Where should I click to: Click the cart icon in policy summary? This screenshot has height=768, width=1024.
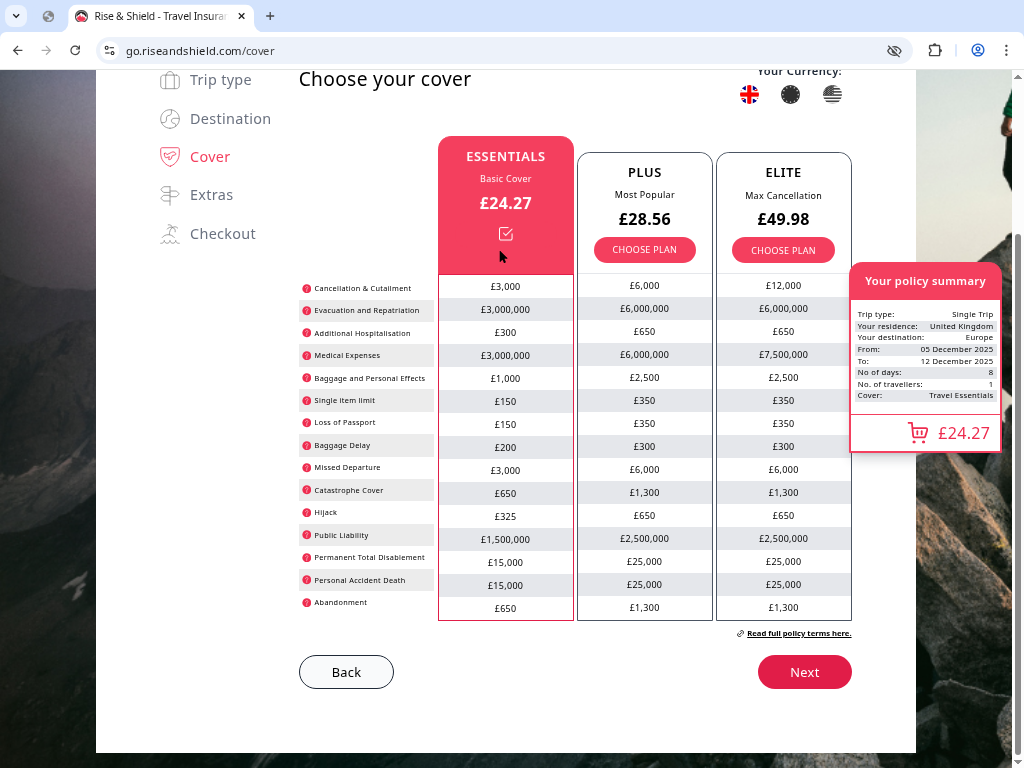[x=917, y=432]
